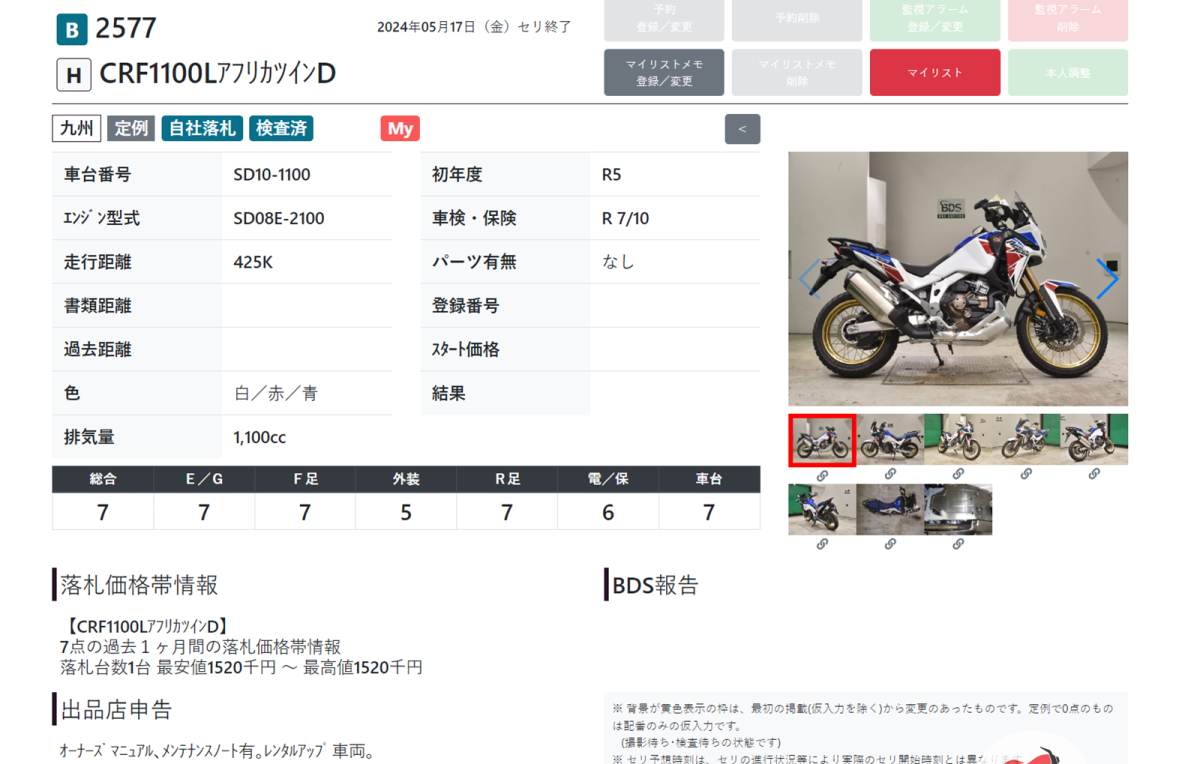Select the front-right view thumbnail
1200x764 pixels.
958,440
